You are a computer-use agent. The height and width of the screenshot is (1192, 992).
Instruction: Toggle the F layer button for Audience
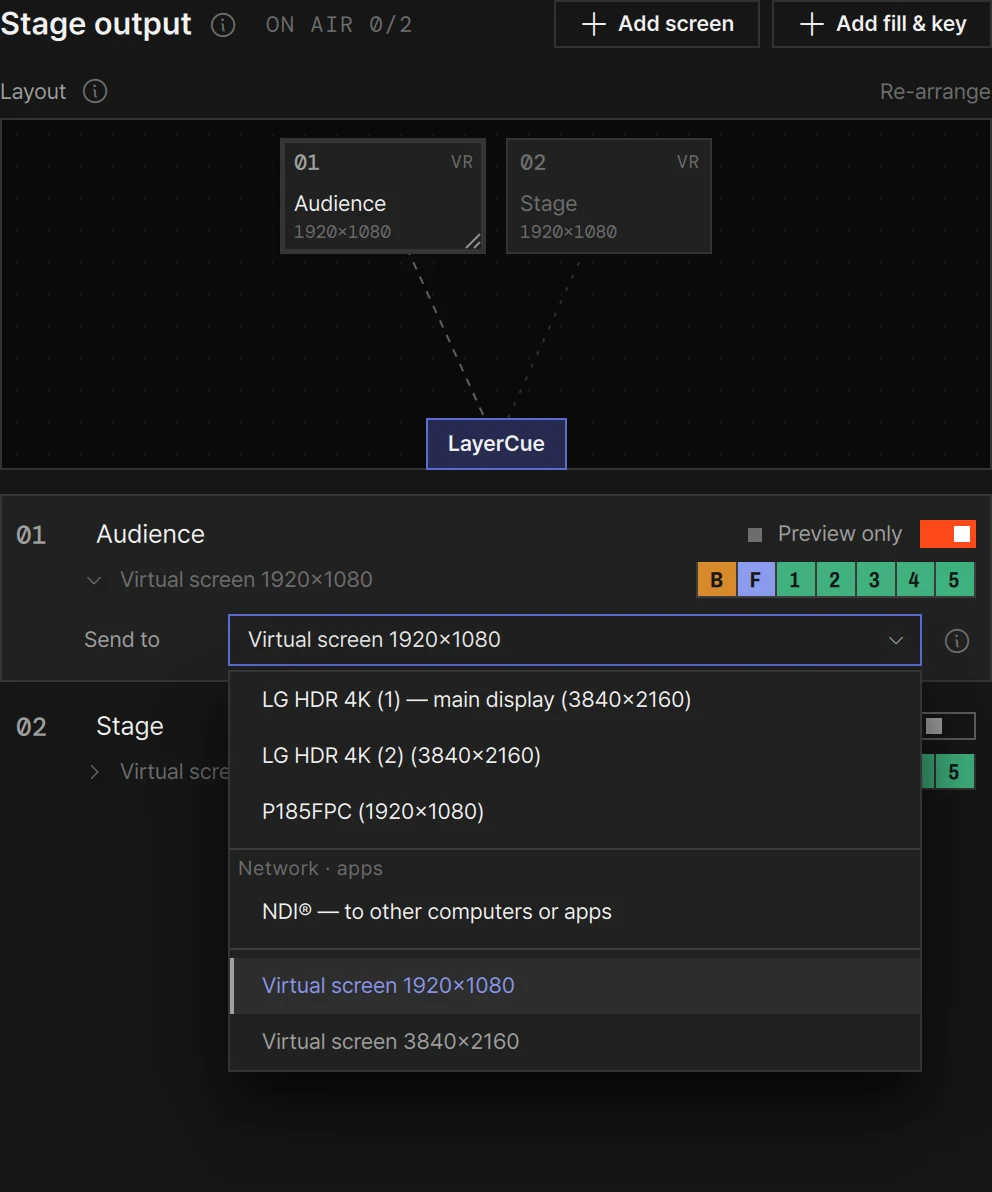756,580
